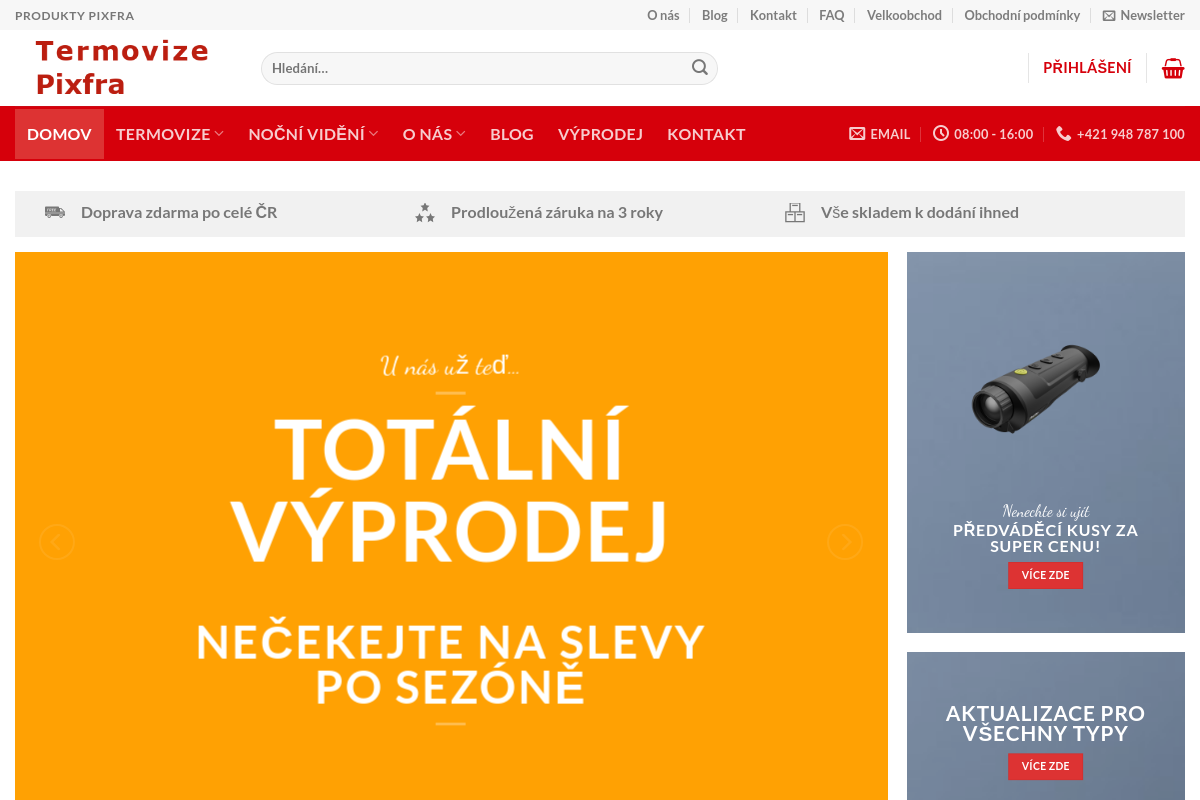Viewport: 1200px width, 800px height.
Task: Open the Newsletter envelope icon
Action: coord(1107,15)
